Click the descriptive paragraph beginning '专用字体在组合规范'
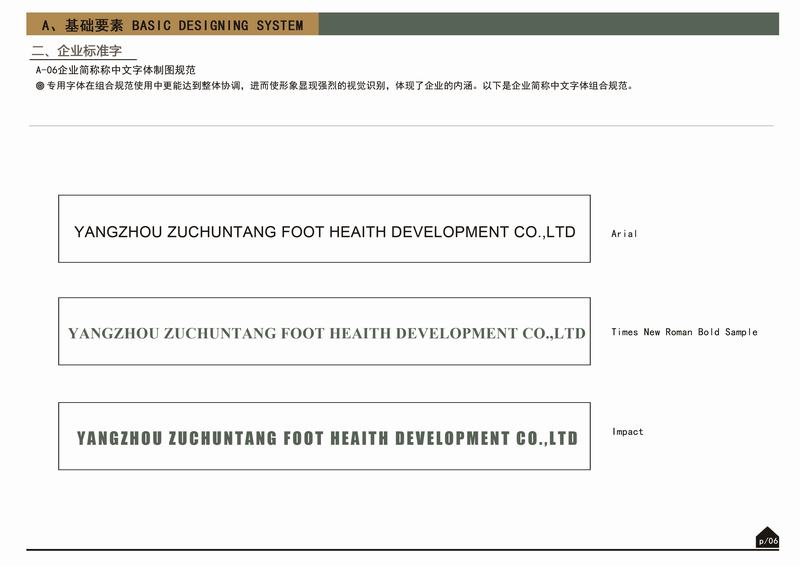Screen dimensions: 800x566 [x=340, y=86]
